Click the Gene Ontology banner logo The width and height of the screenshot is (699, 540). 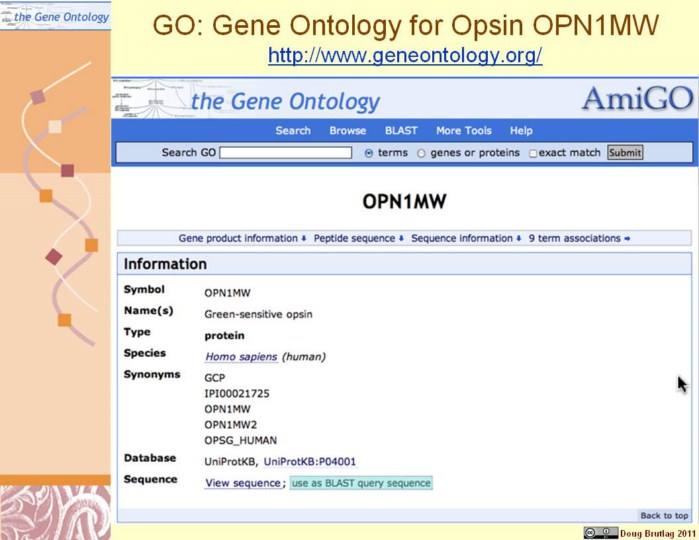pyautogui.click(x=285, y=101)
